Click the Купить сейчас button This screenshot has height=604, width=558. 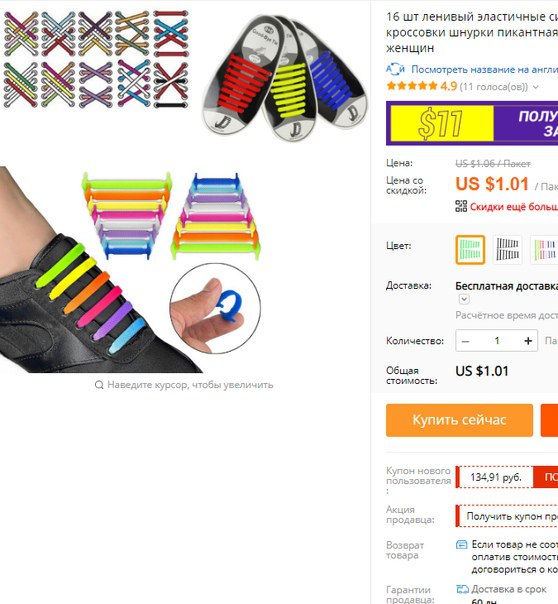[459, 420]
